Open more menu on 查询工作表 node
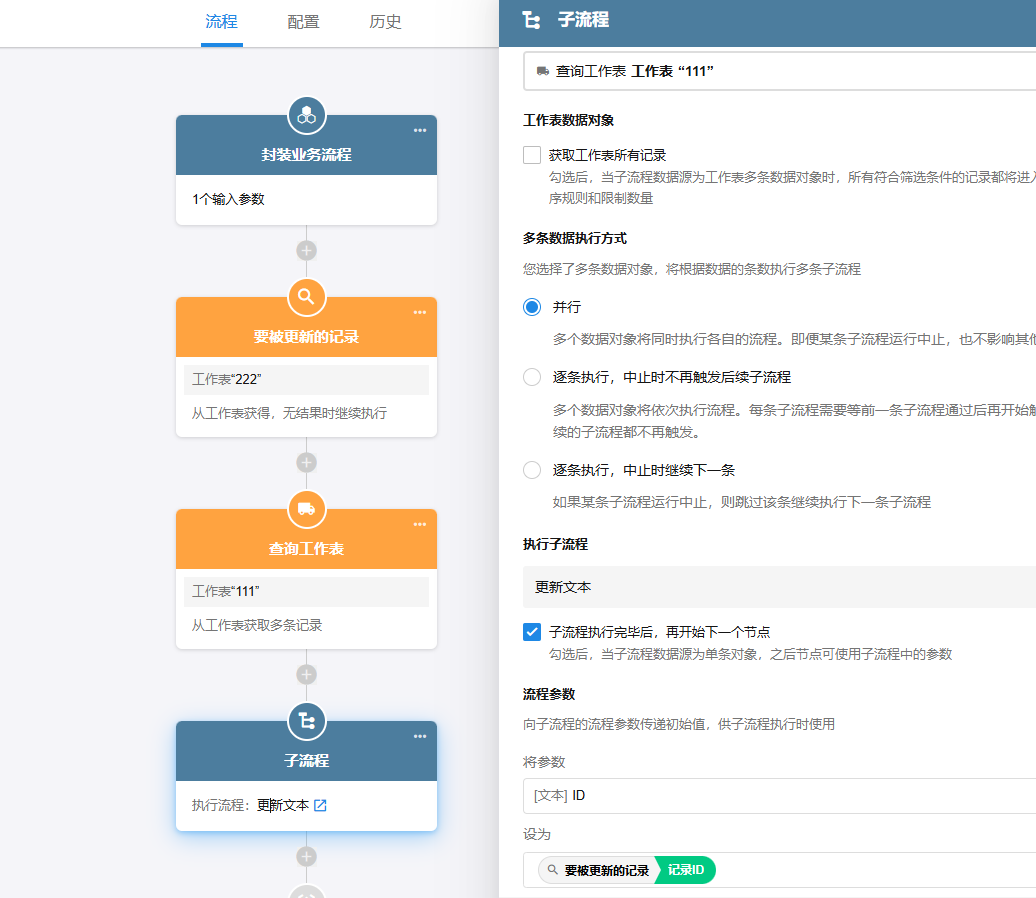 420,524
